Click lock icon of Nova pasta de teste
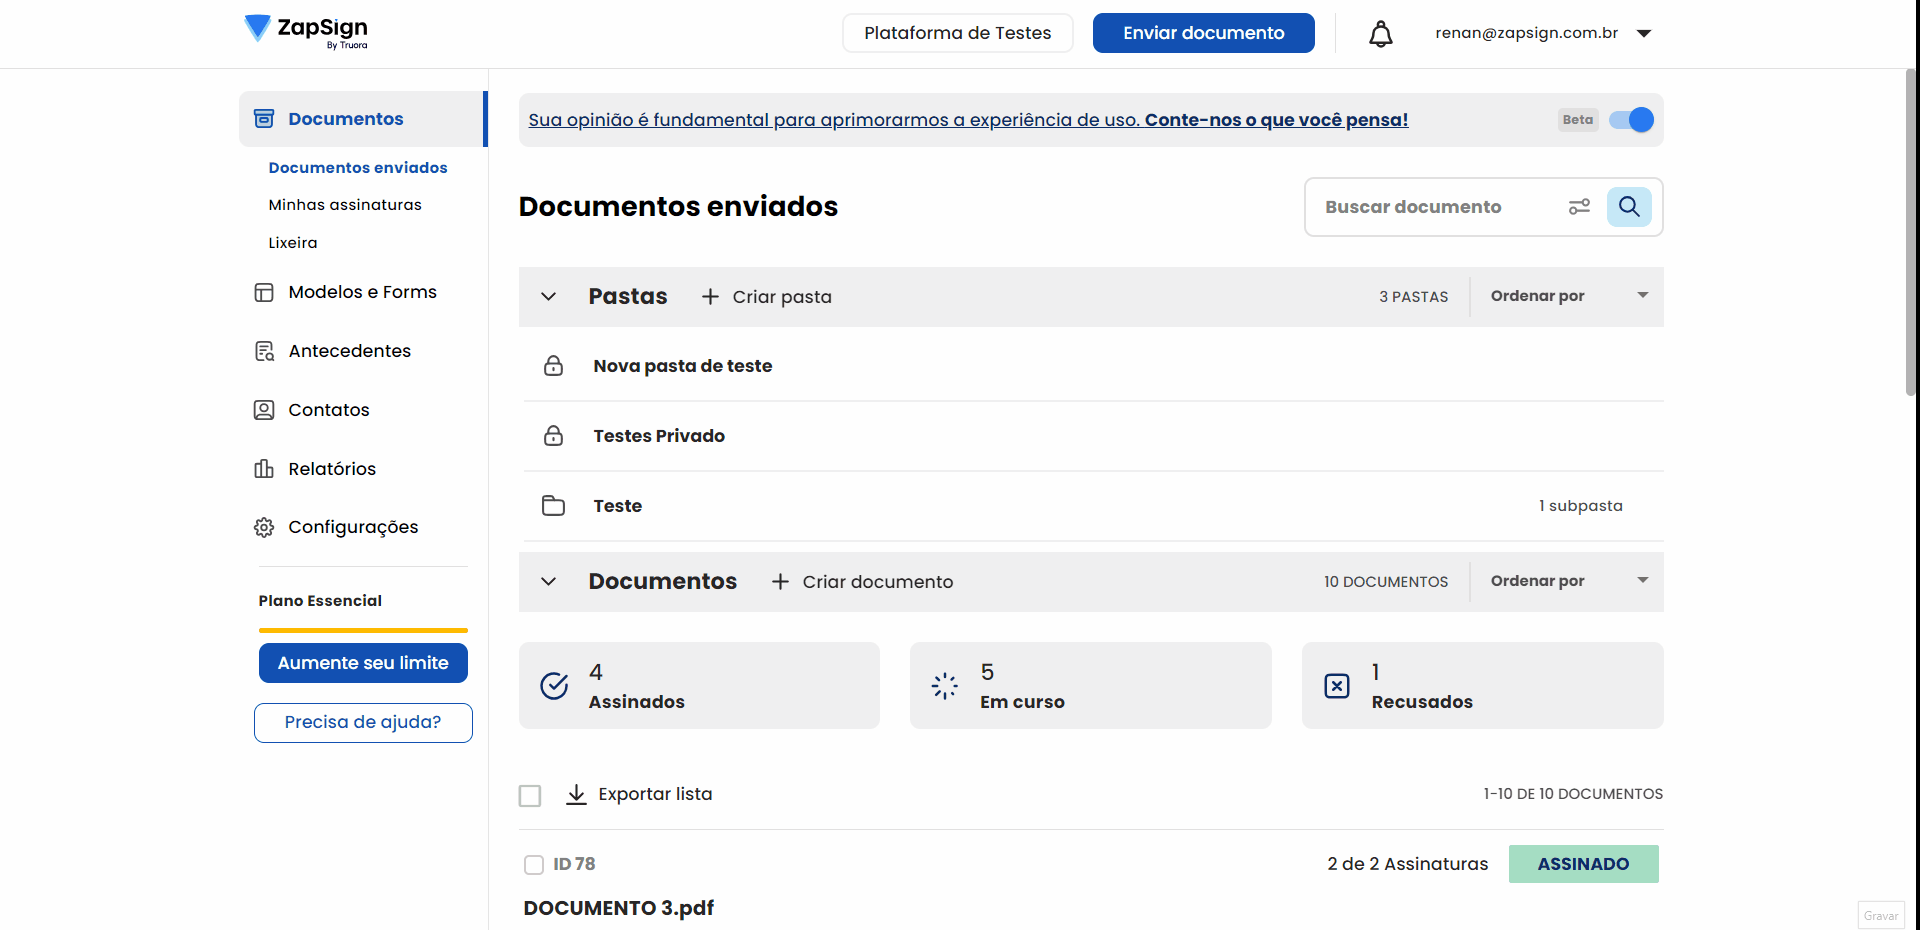The image size is (1920, 930). [x=553, y=366]
